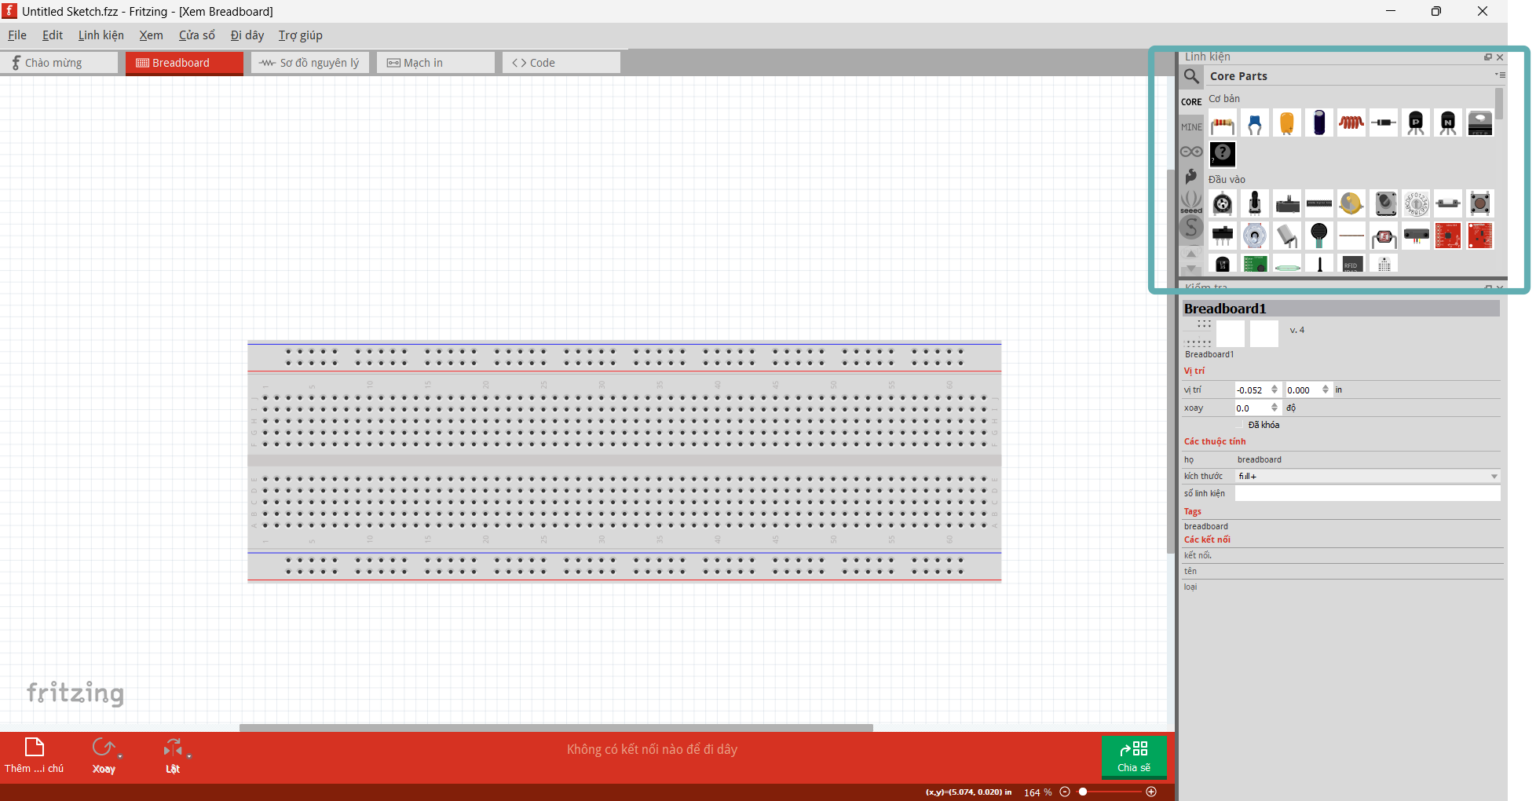
Task: Open the kích thước size dropdown
Action: tap(1367, 476)
